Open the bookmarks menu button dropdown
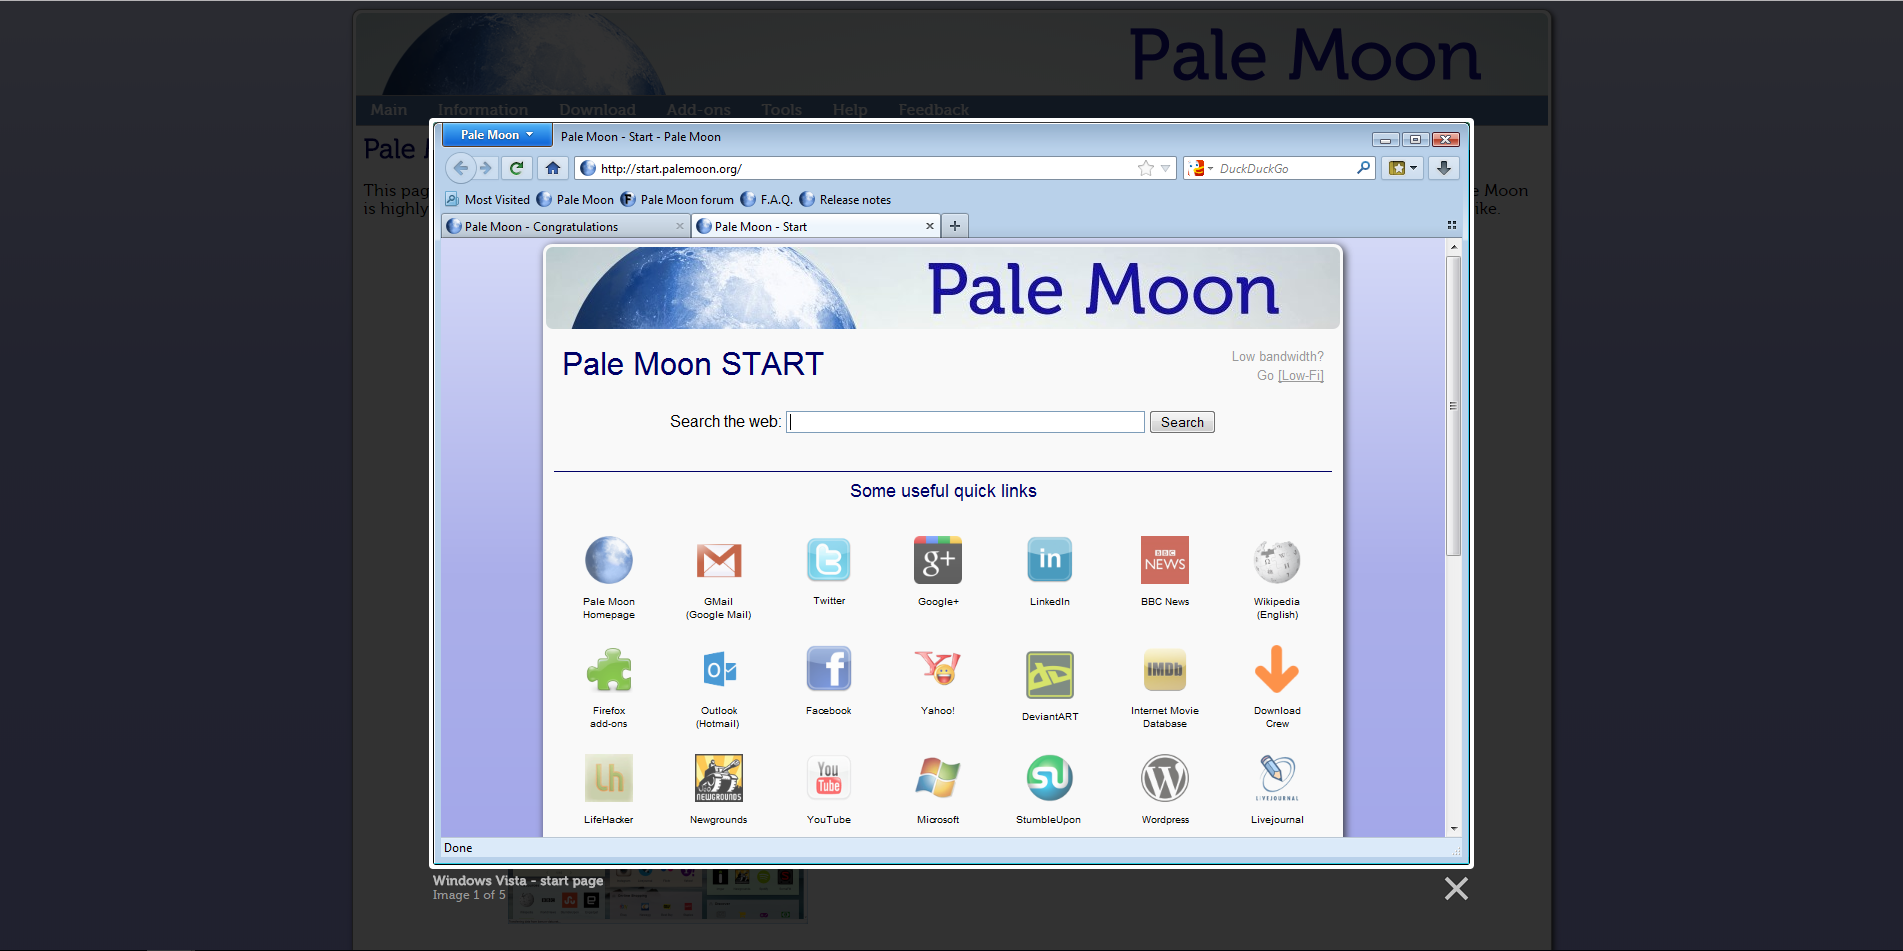Image resolution: width=1903 pixels, height=951 pixels. [1402, 168]
